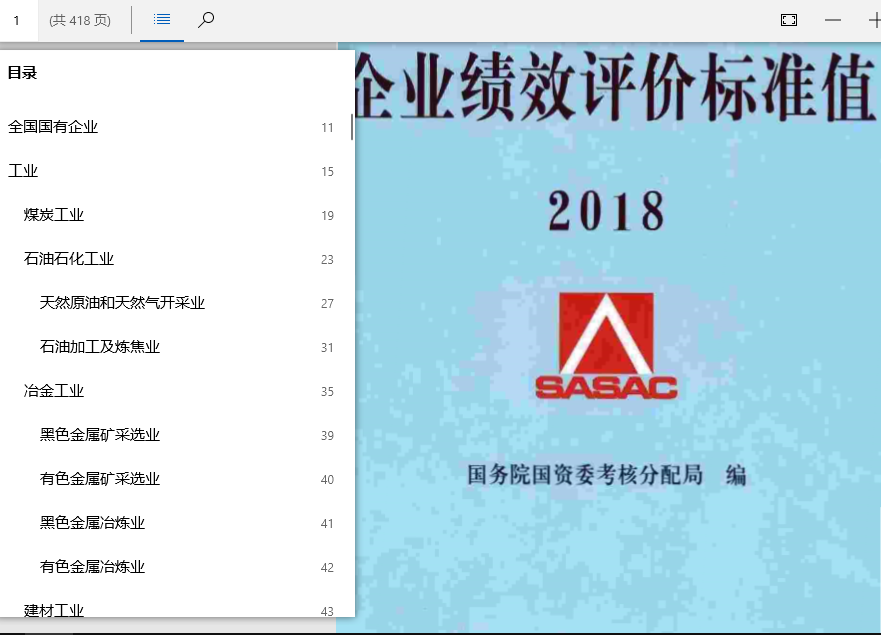Screen dimensions: 881x635
Task: Click the cover title 企业绩效评价标准值
Action: pyautogui.click(x=616, y=87)
